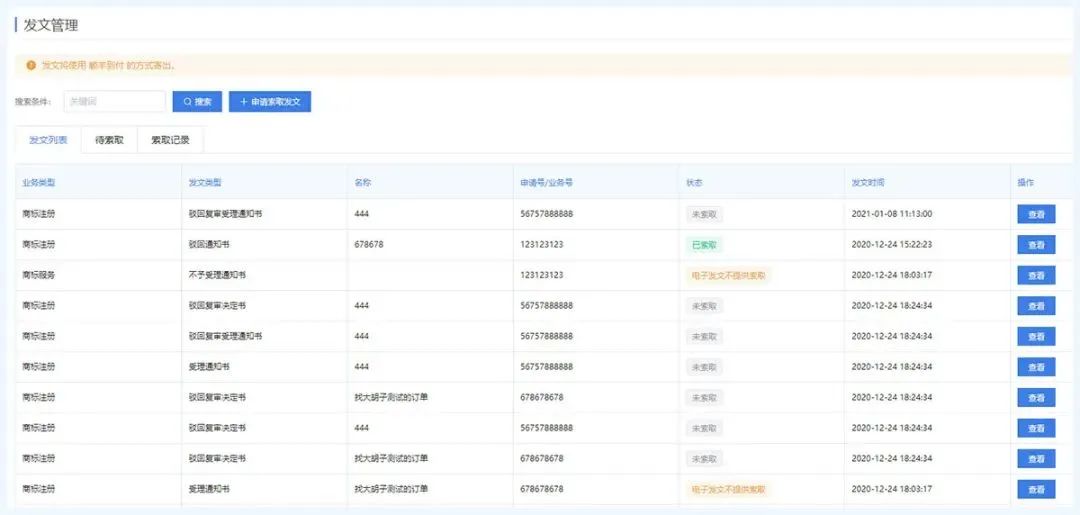Screen dimensions: 1080x515
Task: Click the plus icon on 申请索取发文
Action: 244,102
